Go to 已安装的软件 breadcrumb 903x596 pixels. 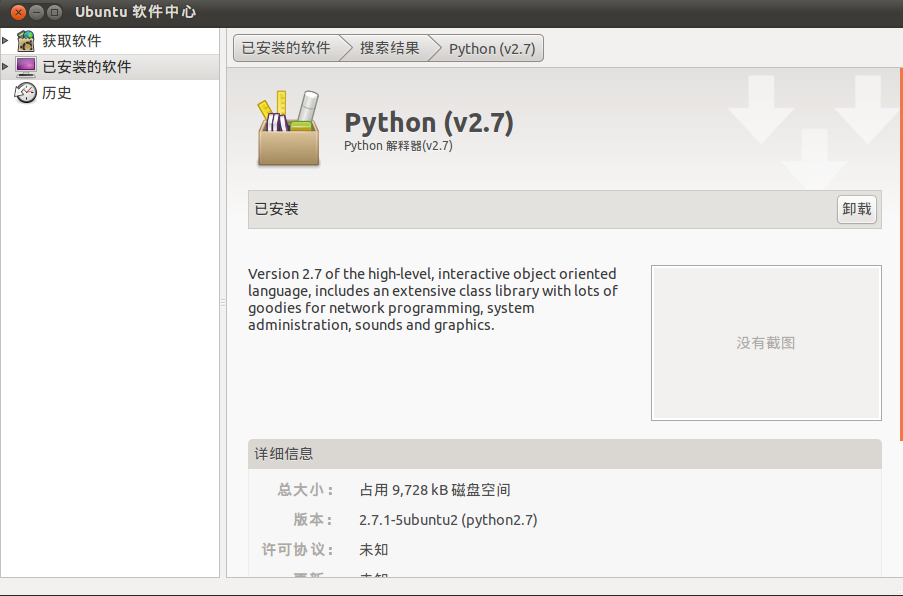point(286,48)
